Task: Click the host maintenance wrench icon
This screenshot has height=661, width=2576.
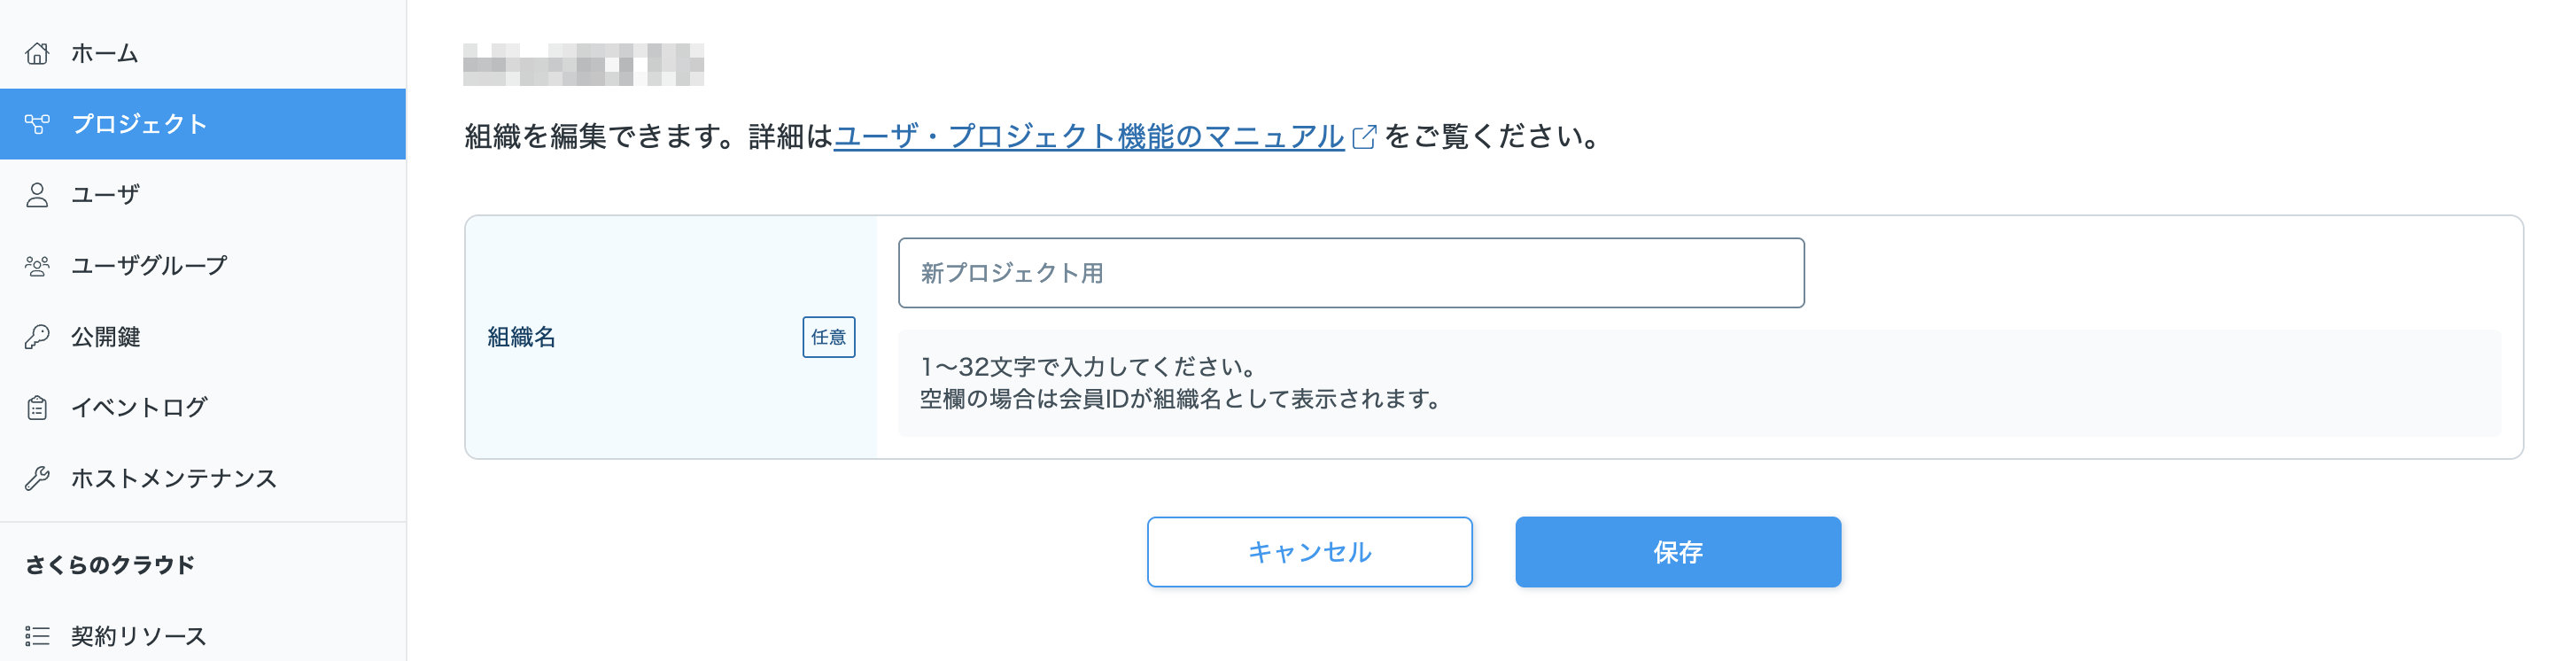Action: point(37,479)
